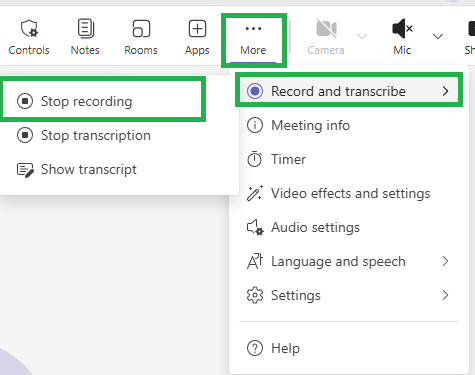The height and width of the screenshot is (375, 475).
Task: Click the "Apps" label text
Action: coord(197,51)
